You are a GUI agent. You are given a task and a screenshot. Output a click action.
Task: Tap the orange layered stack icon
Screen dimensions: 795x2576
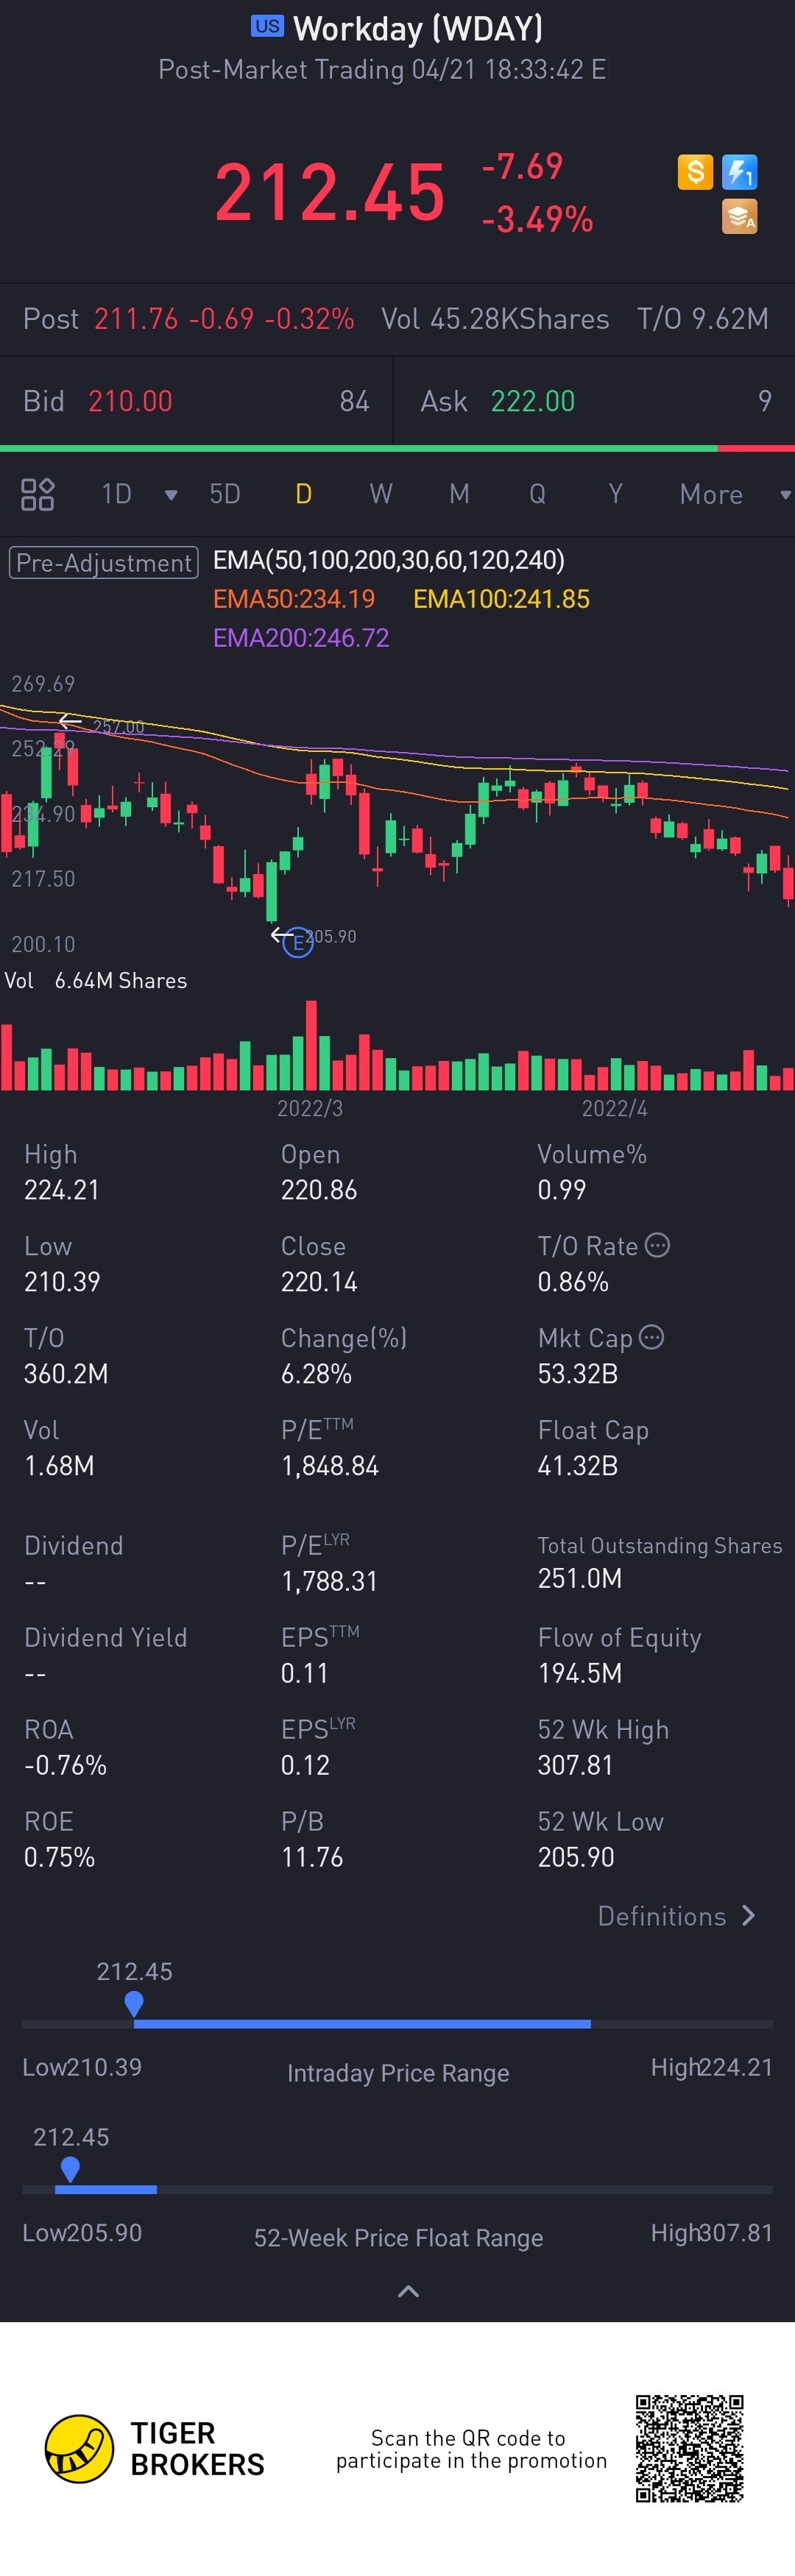[x=739, y=216]
